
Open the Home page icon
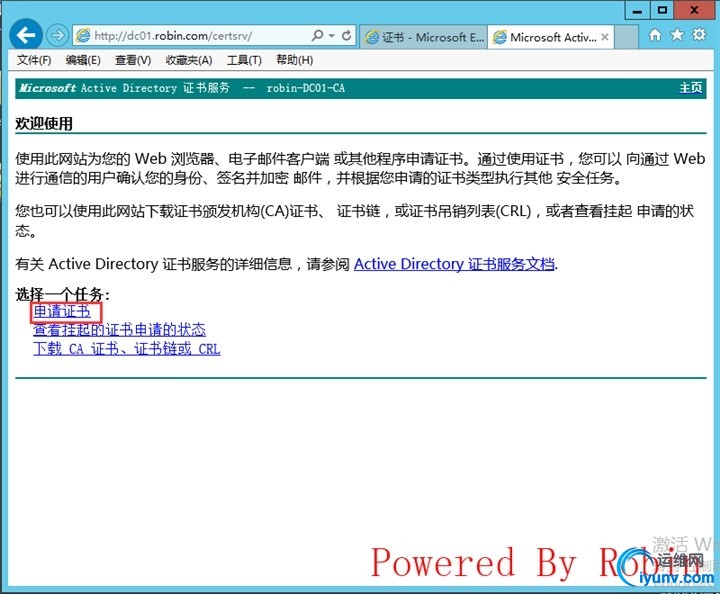point(655,35)
